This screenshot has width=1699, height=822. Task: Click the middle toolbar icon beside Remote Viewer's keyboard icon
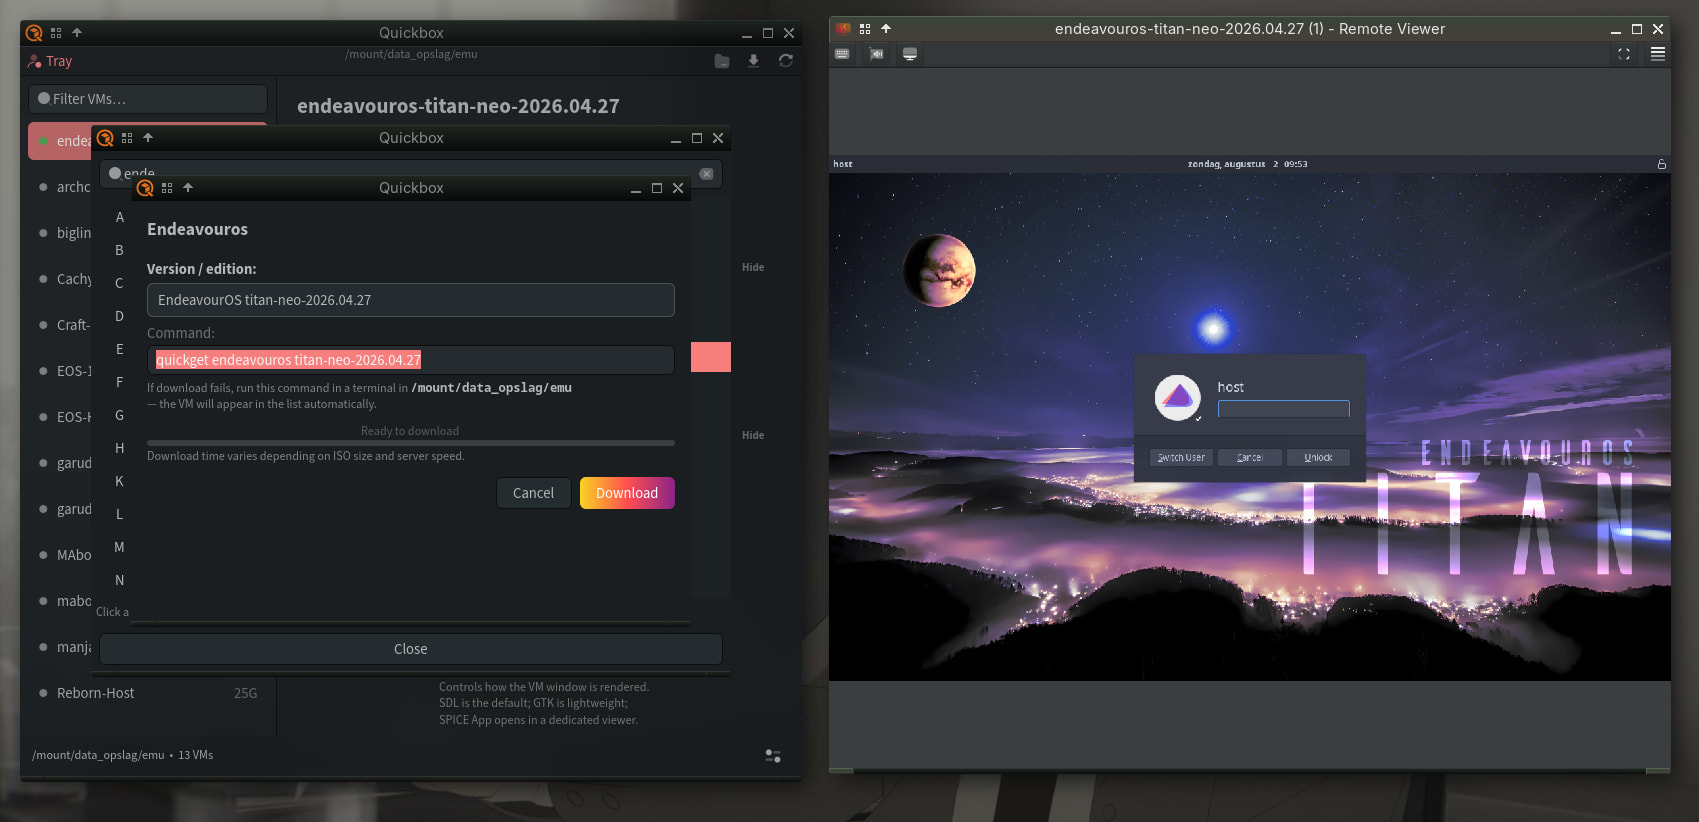(x=876, y=54)
